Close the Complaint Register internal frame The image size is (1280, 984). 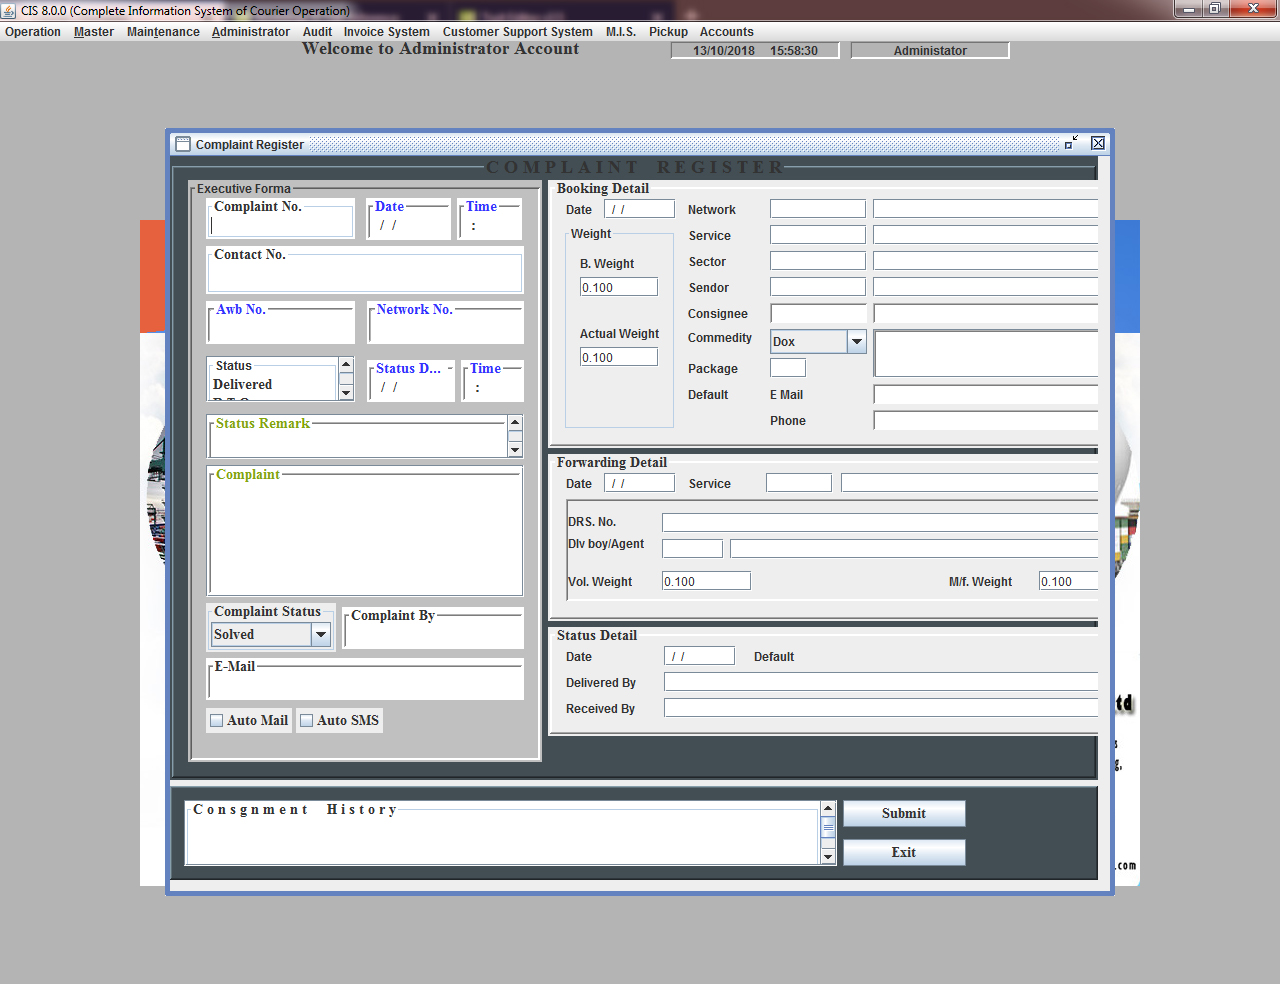click(1098, 143)
